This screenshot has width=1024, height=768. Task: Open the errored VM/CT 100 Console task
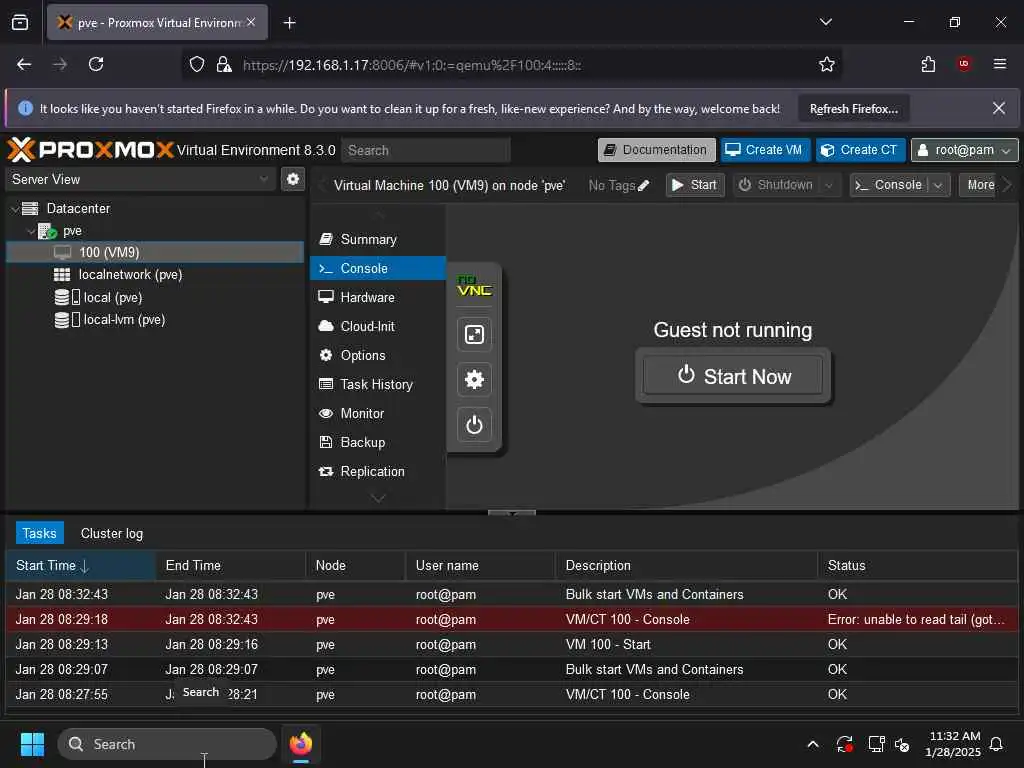pyautogui.click(x=511, y=619)
